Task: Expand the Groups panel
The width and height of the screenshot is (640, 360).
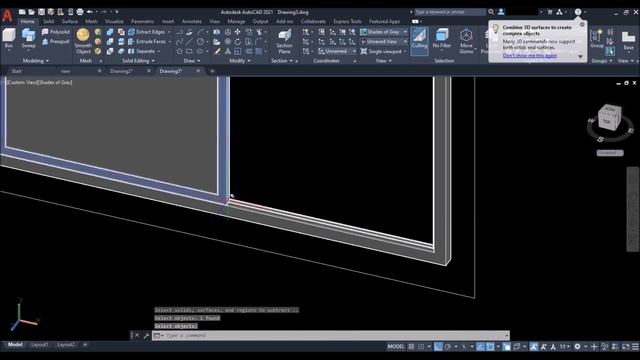Action: pyautogui.click(x=602, y=61)
